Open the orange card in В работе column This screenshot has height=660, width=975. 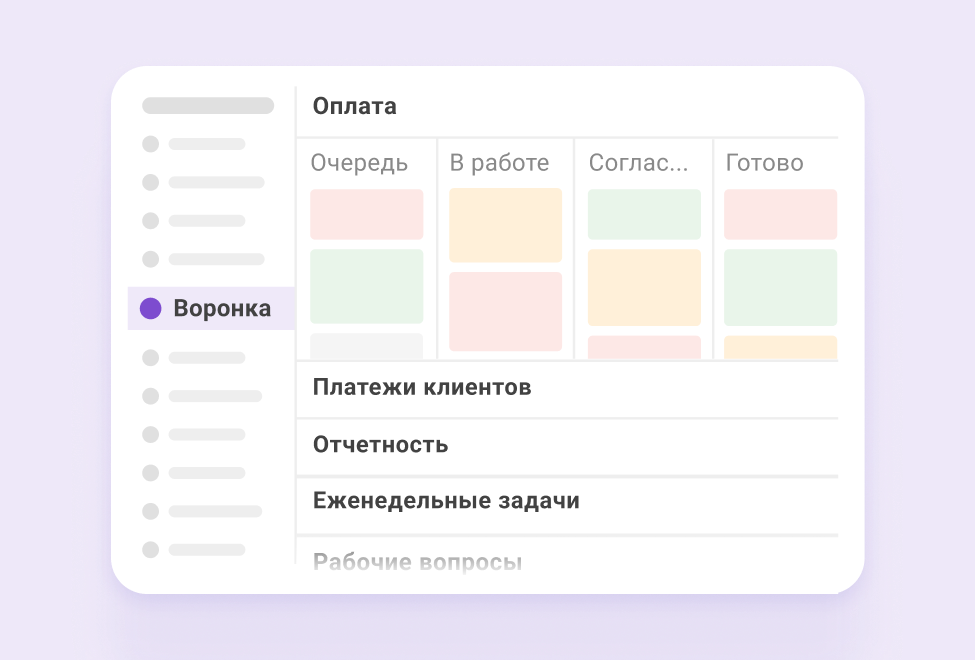(x=506, y=225)
